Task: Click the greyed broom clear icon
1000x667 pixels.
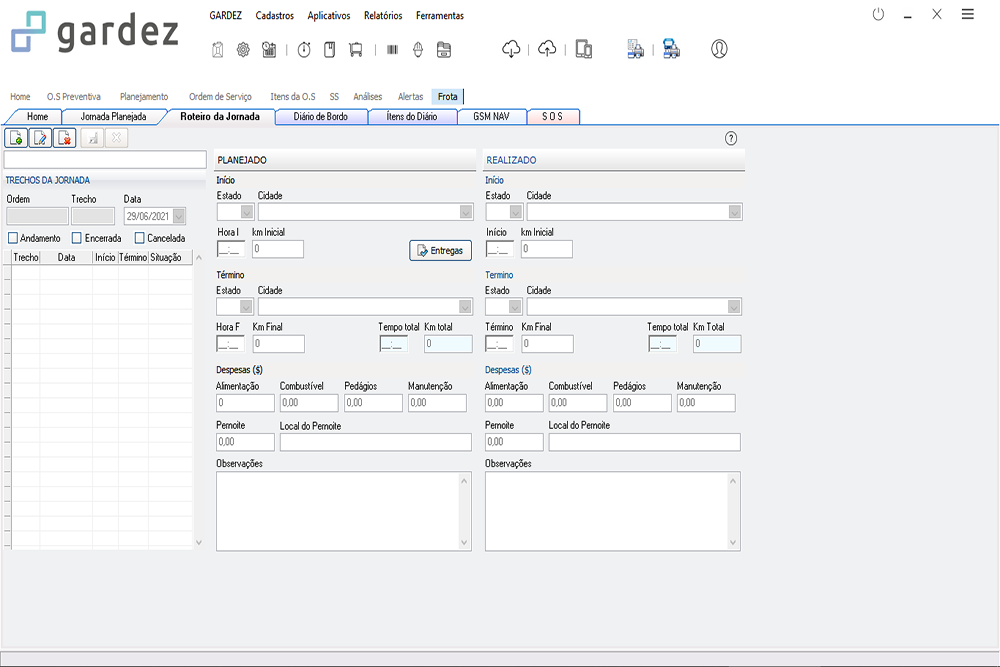Action: [x=92, y=138]
